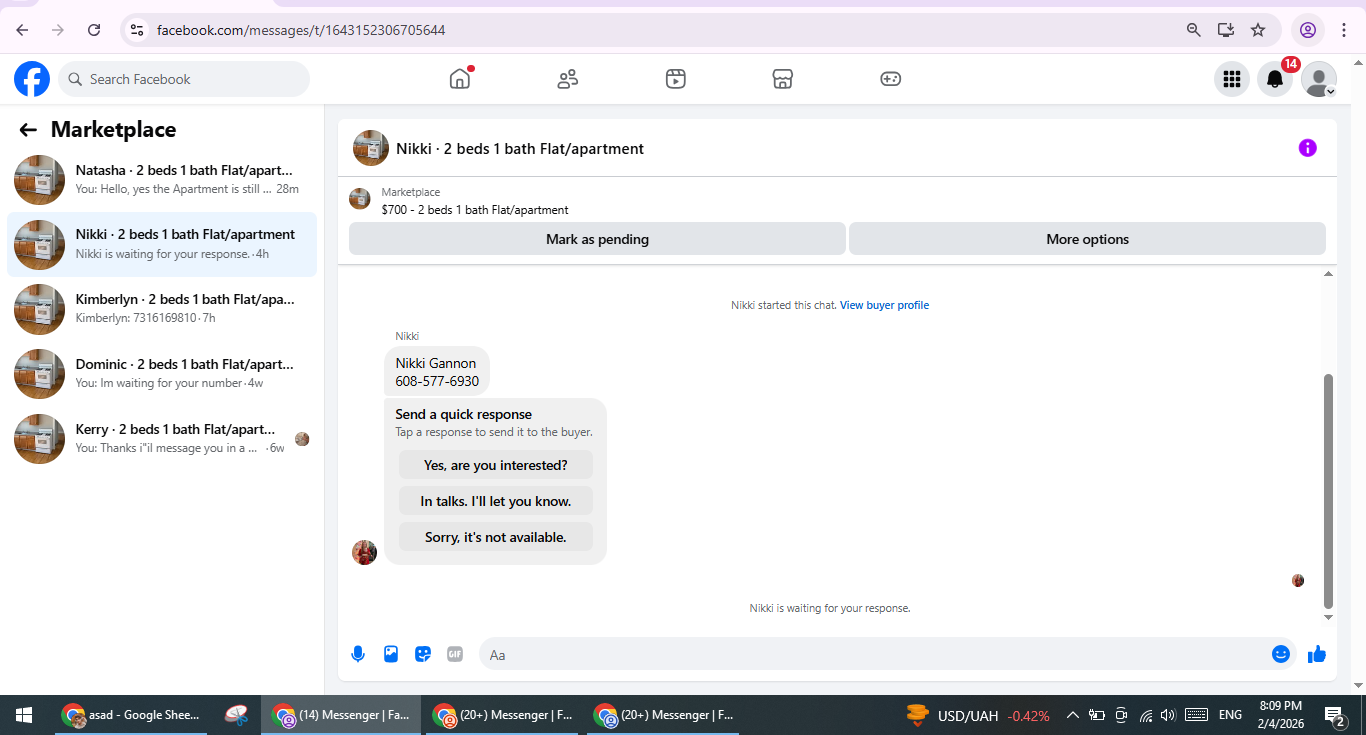The image size is (1366, 735).
Task: Open Nikki conversation in list
Action: coord(162,244)
